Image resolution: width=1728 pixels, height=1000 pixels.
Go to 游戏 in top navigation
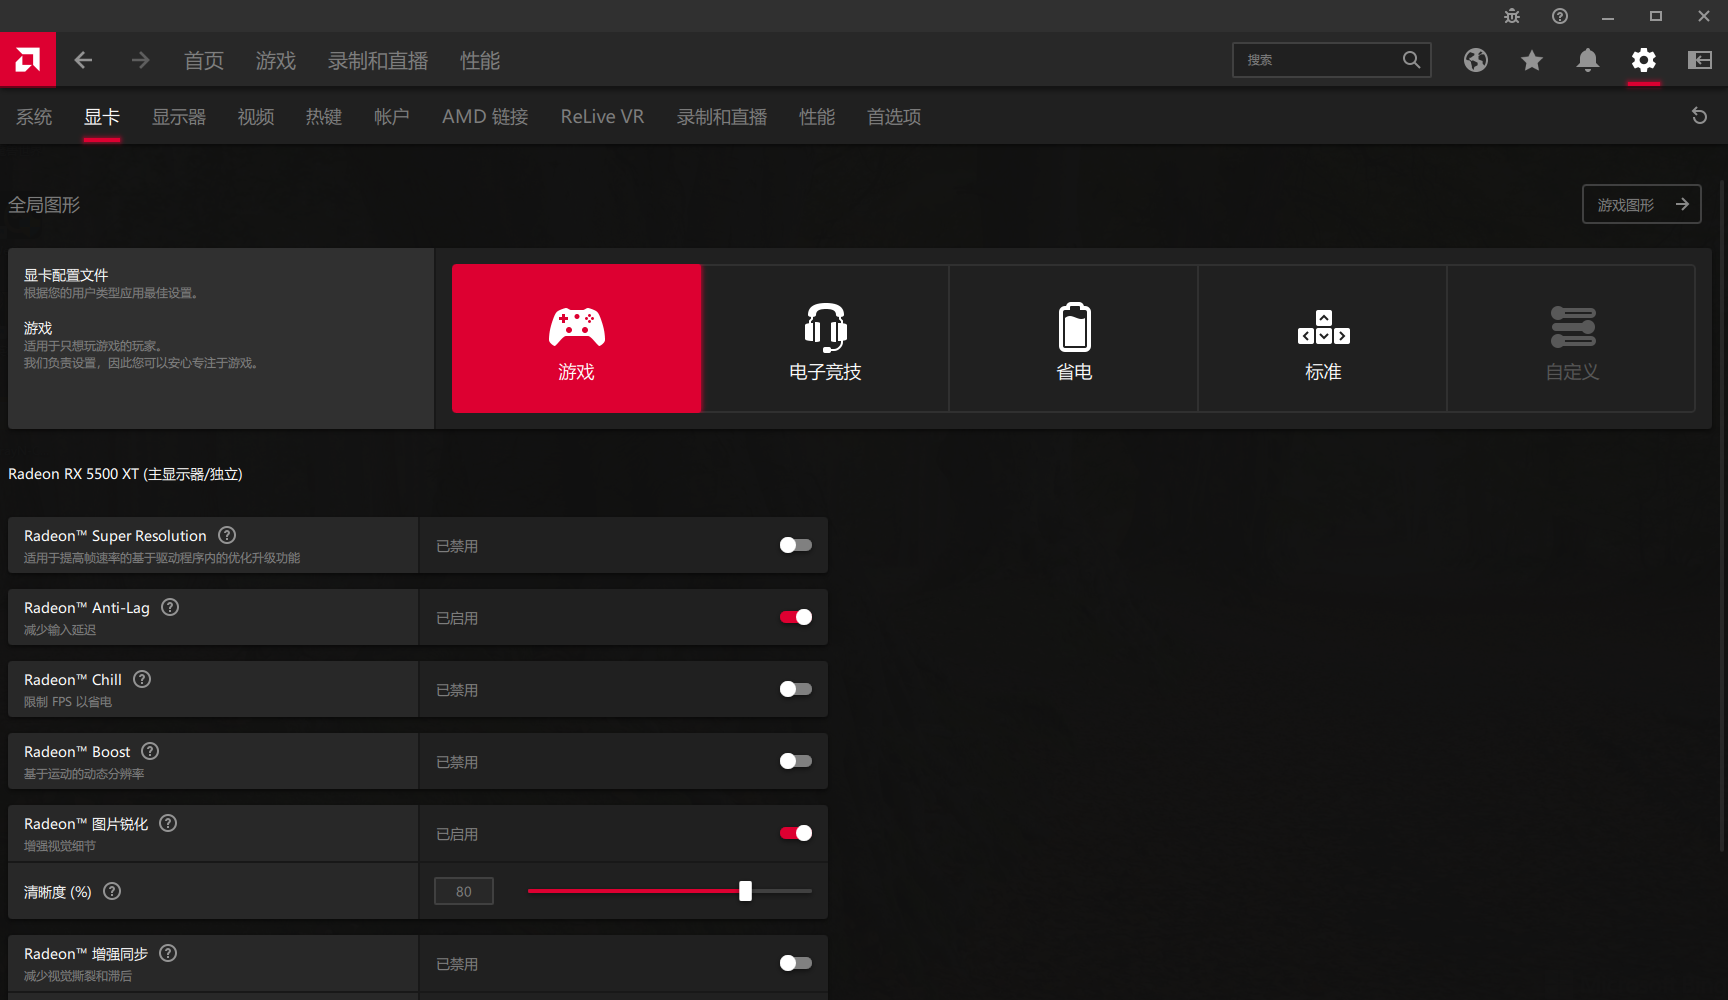point(276,61)
